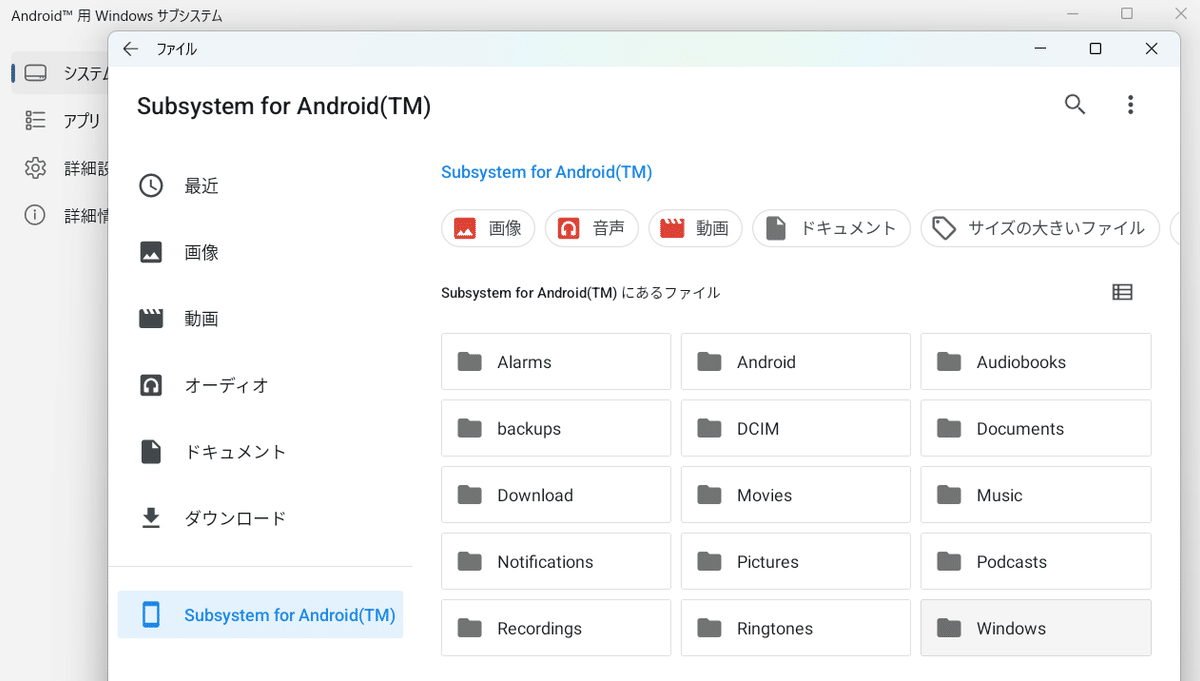Filter by 音声 chip
The image size is (1200, 681).
pyautogui.click(x=592, y=228)
